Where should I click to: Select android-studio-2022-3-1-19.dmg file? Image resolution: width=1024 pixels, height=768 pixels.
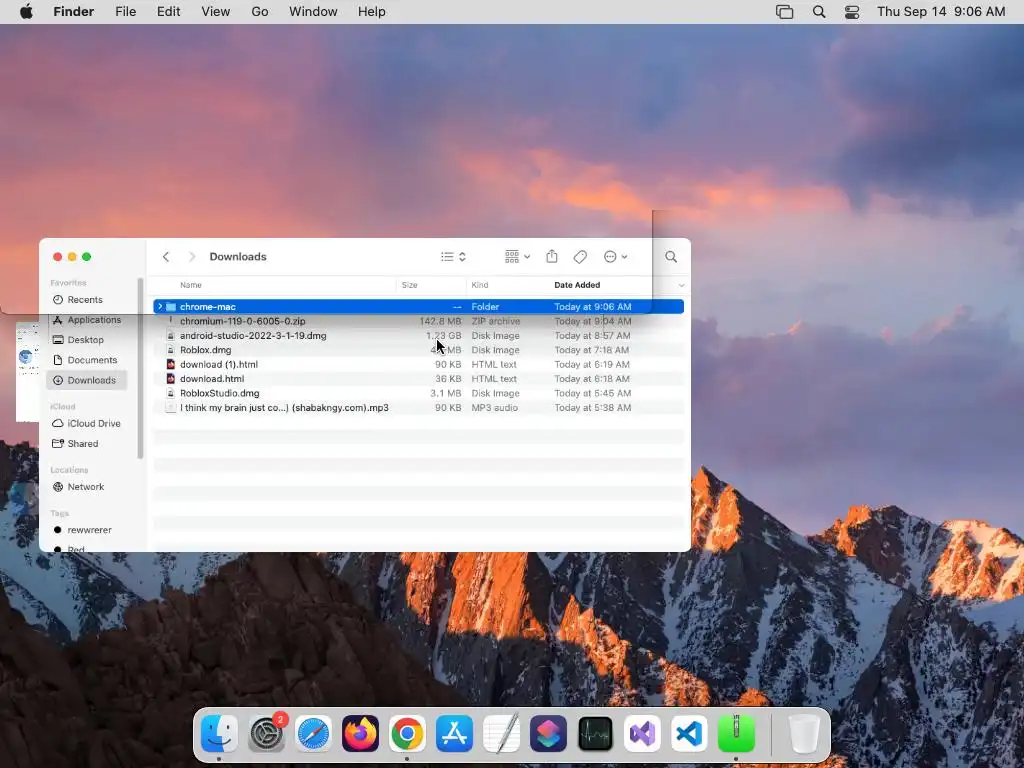pyautogui.click(x=419, y=335)
